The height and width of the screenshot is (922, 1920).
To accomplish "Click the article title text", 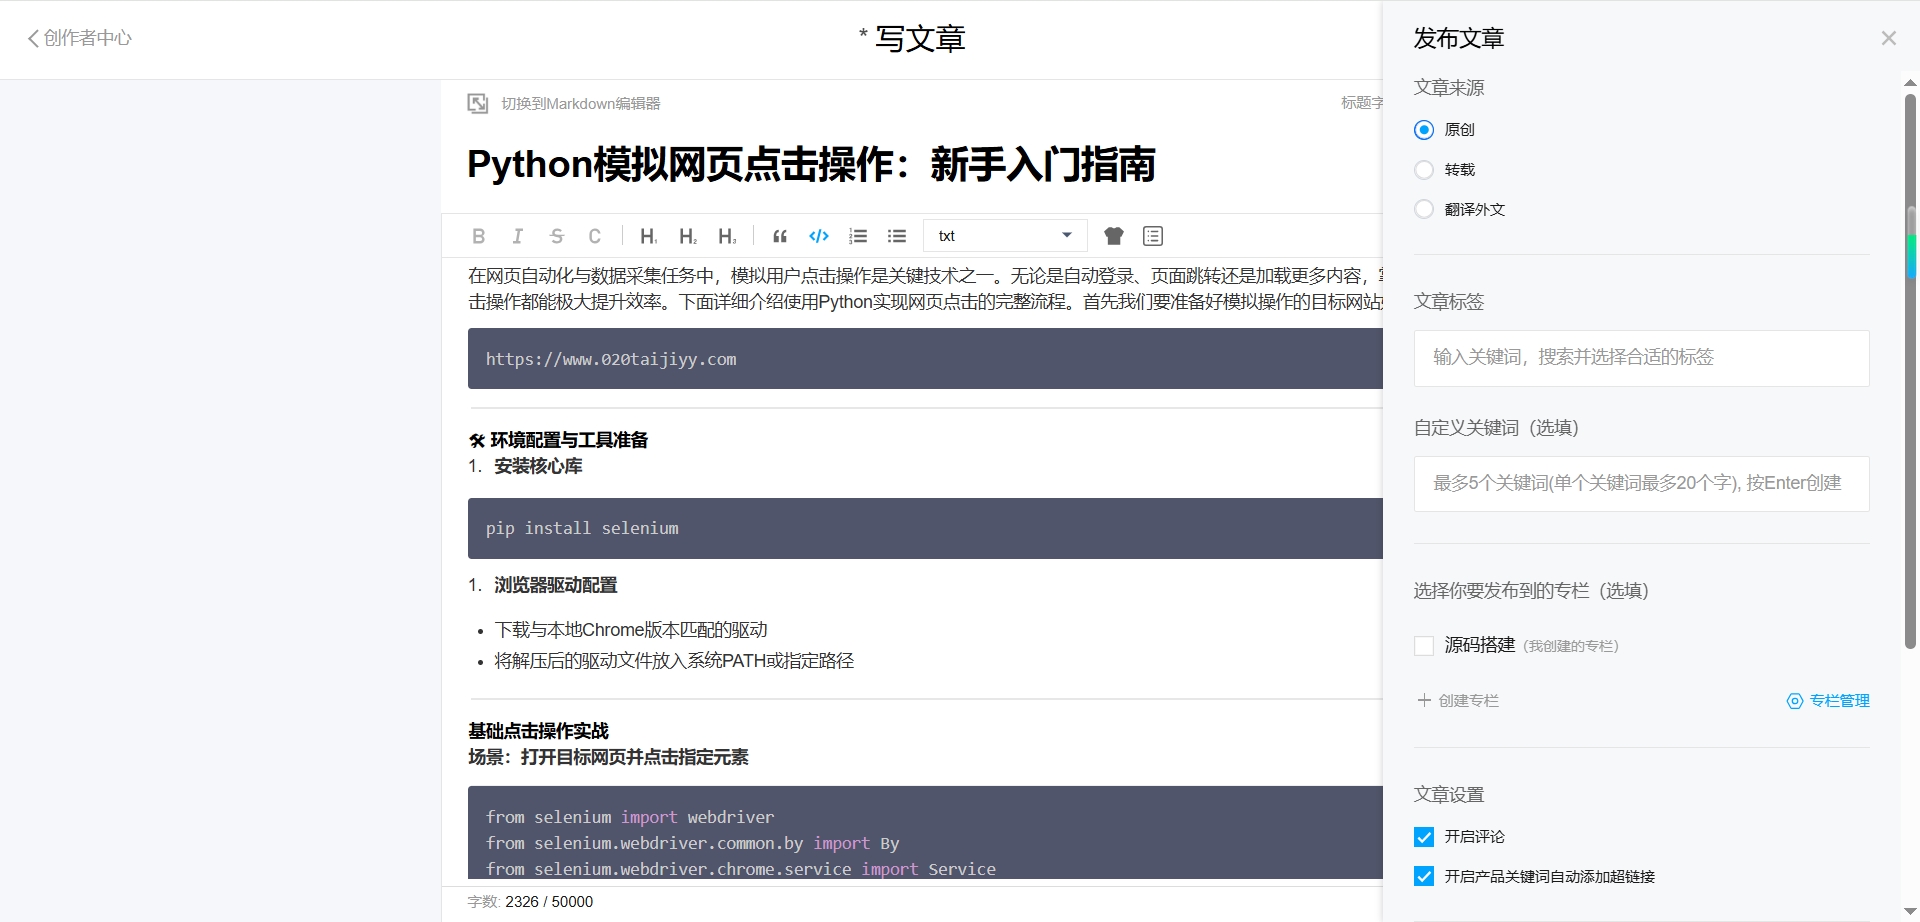I will 811,165.
